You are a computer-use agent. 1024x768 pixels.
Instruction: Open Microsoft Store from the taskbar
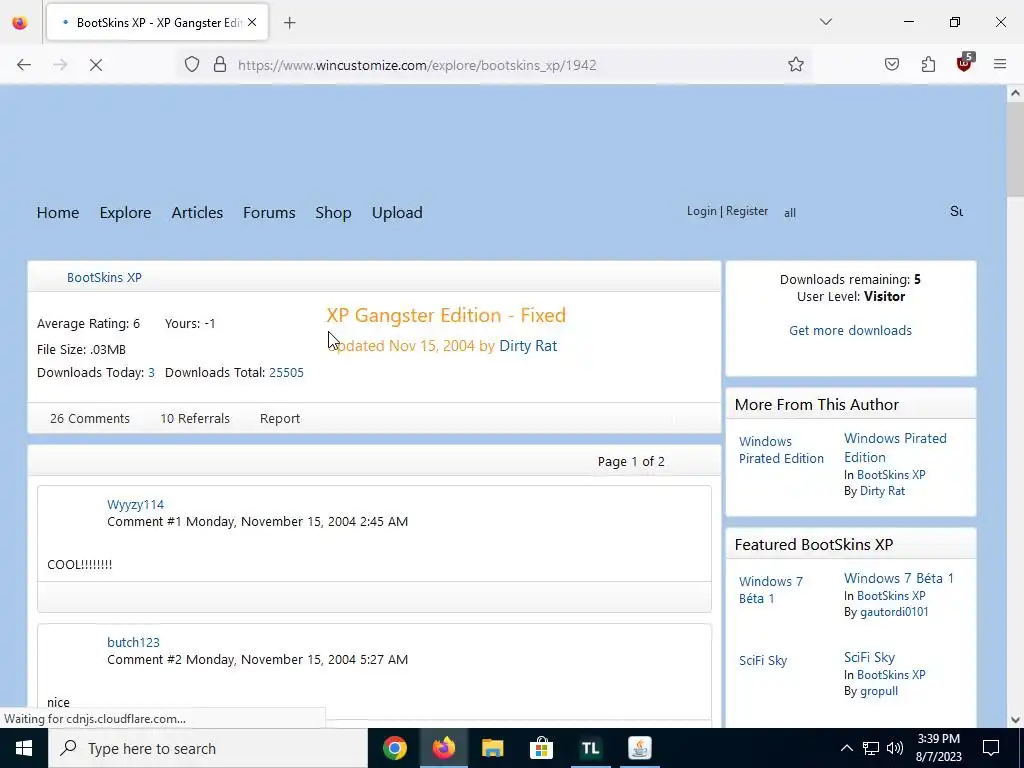pyautogui.click(x=541, y=748)
